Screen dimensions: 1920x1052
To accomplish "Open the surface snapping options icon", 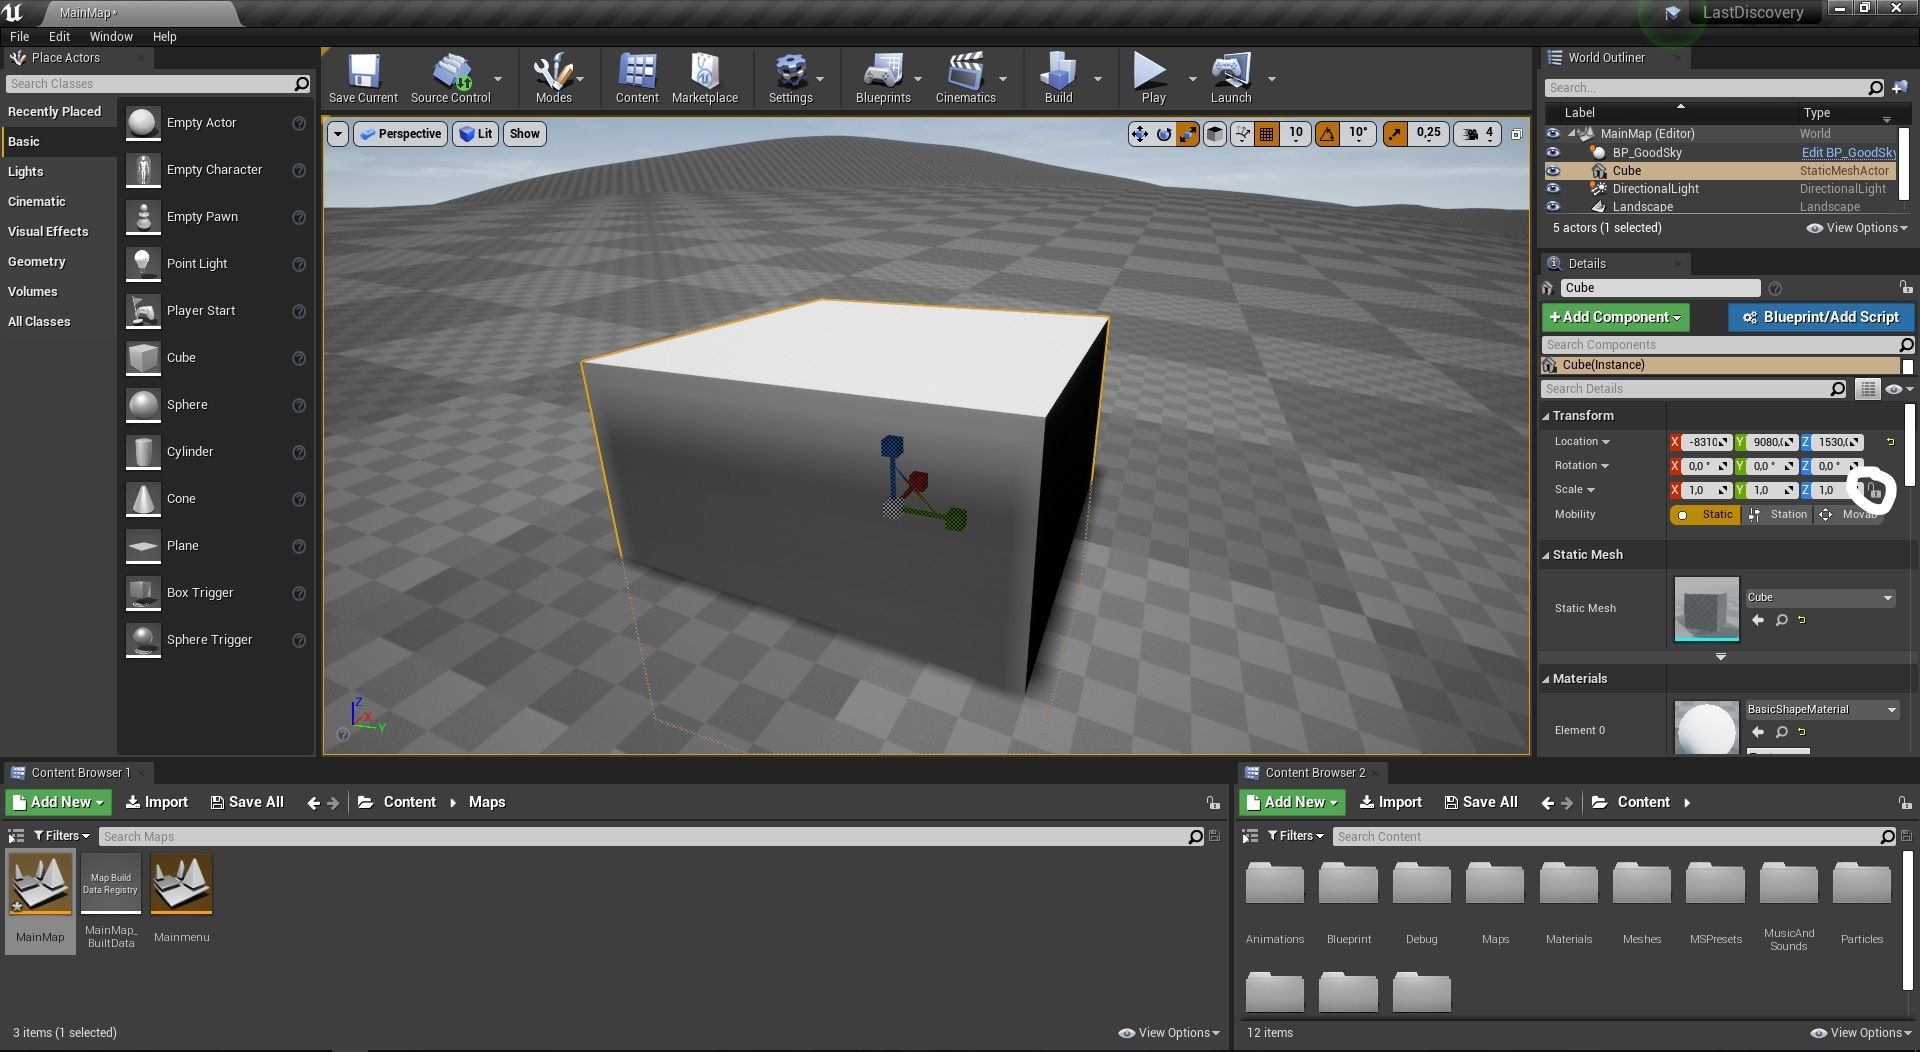I will click(1242, 134).
